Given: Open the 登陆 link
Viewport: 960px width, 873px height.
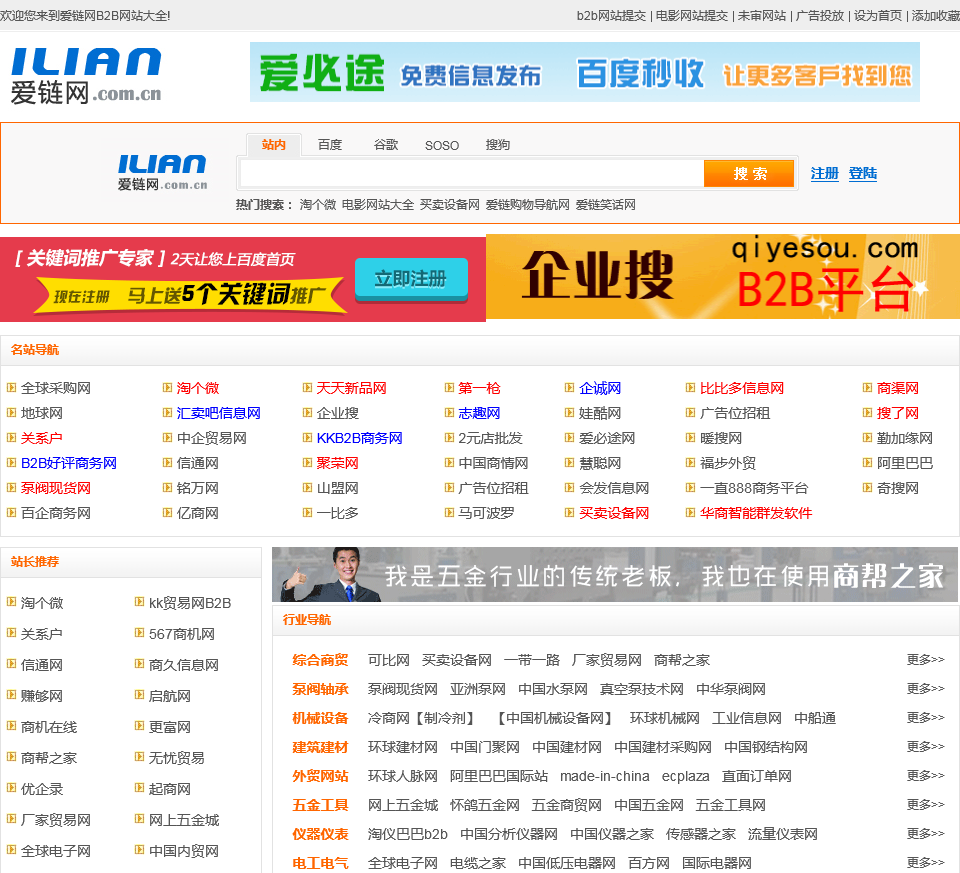Looking at the screenshot, I should tap(863, 174).
